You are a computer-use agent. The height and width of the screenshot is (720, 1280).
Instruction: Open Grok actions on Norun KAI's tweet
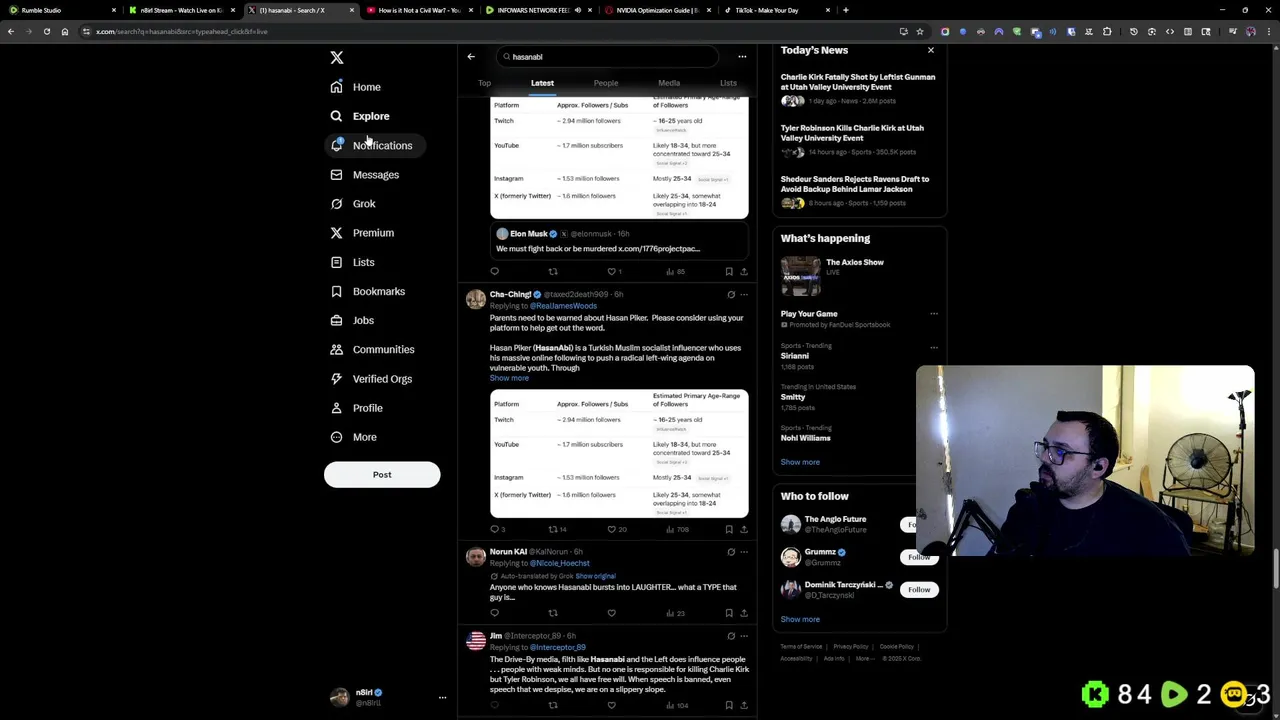[x=731, y=552]
